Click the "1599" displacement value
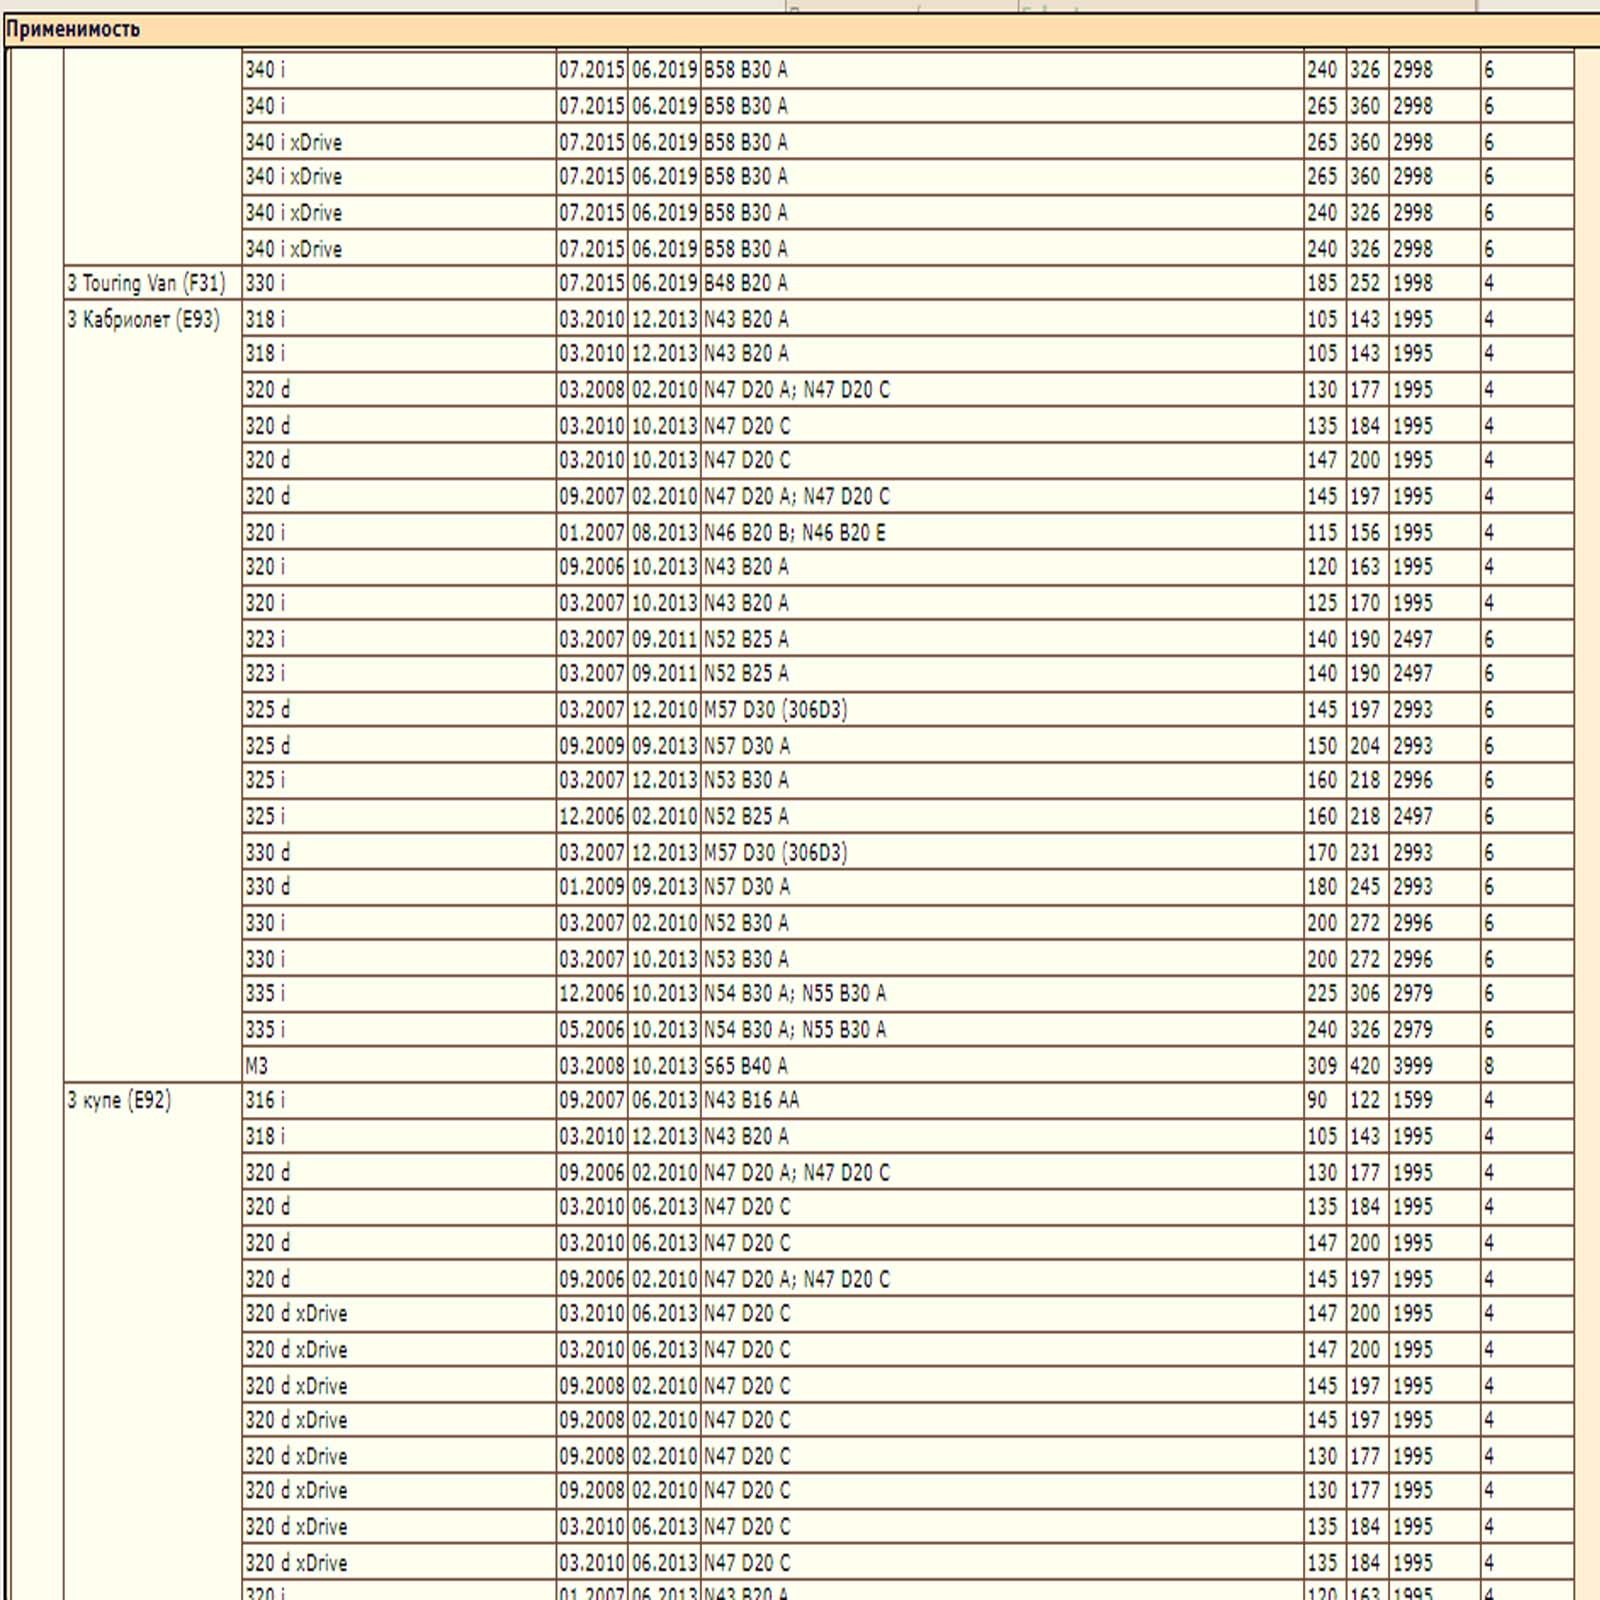The width and height of the screenshot is (1600, 1600). coord(1412,1100)
